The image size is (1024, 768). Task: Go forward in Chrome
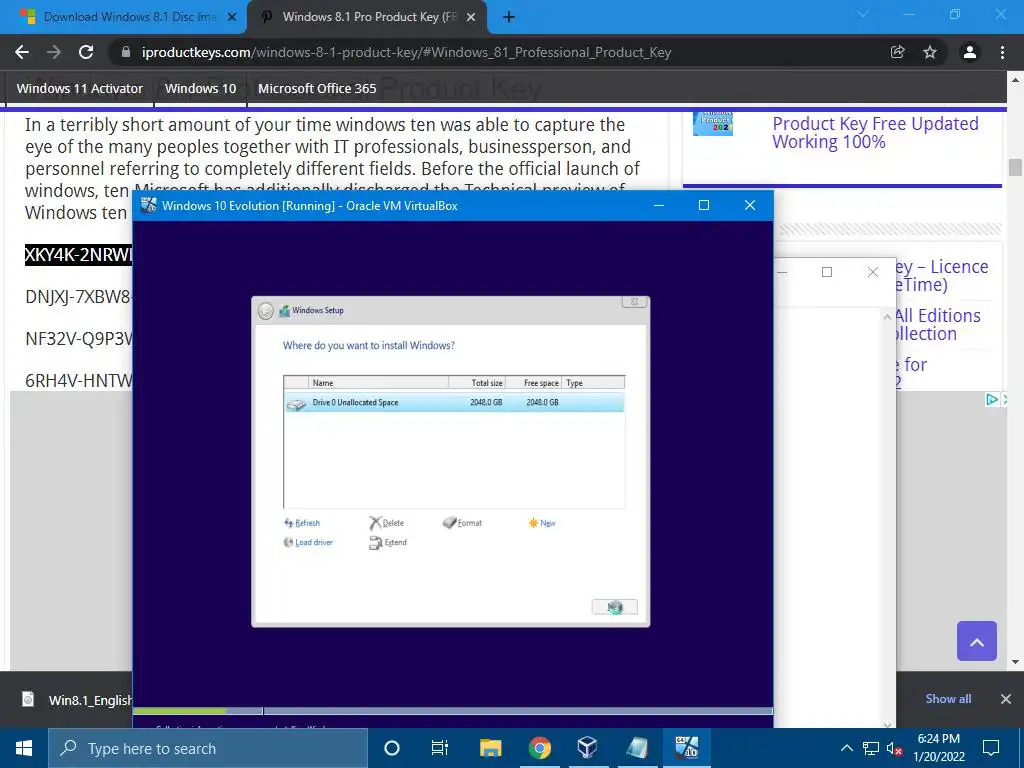point(54,52)
